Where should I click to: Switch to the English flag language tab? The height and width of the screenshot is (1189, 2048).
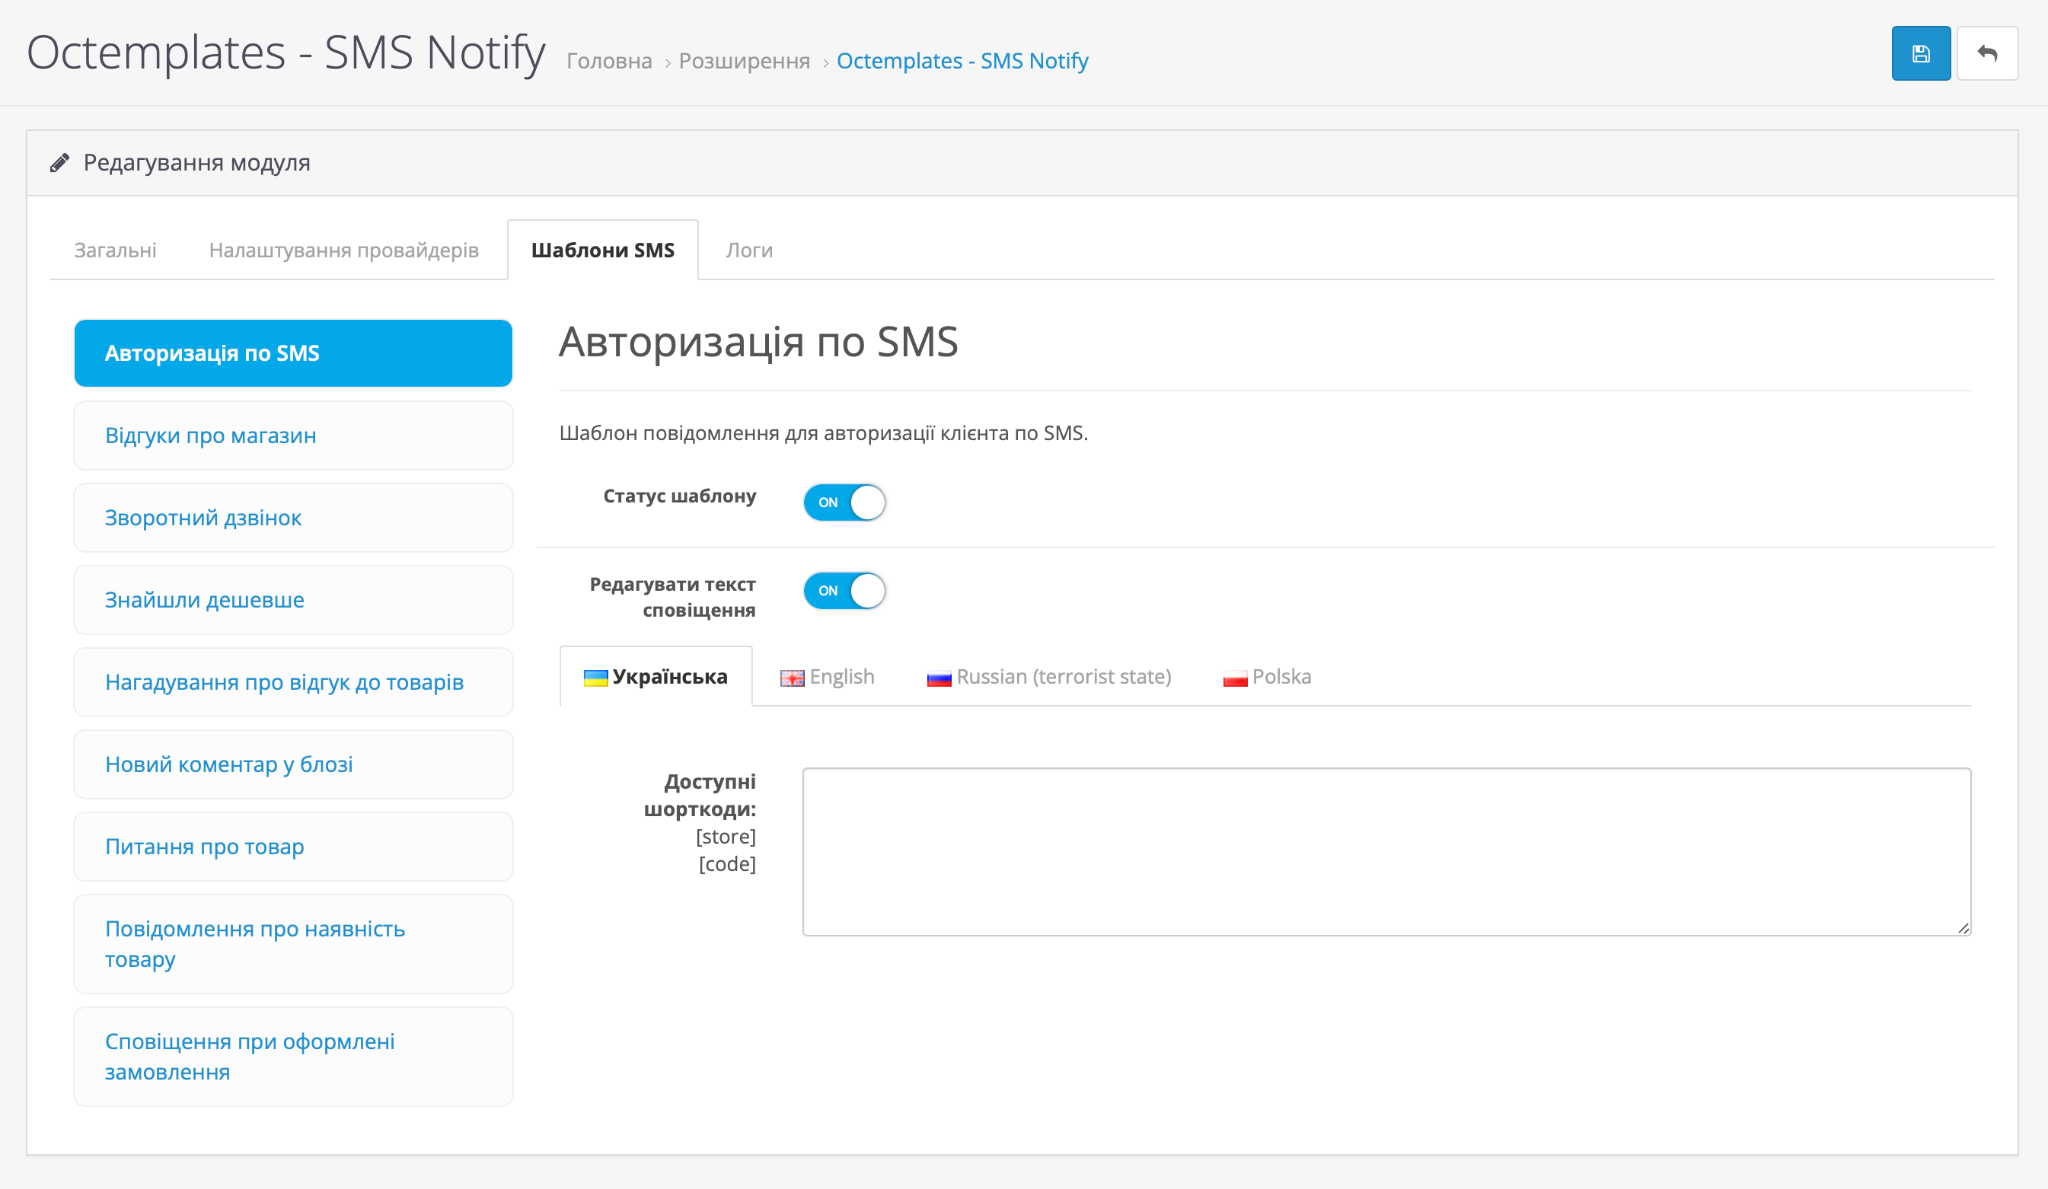[x=827, y=677]
